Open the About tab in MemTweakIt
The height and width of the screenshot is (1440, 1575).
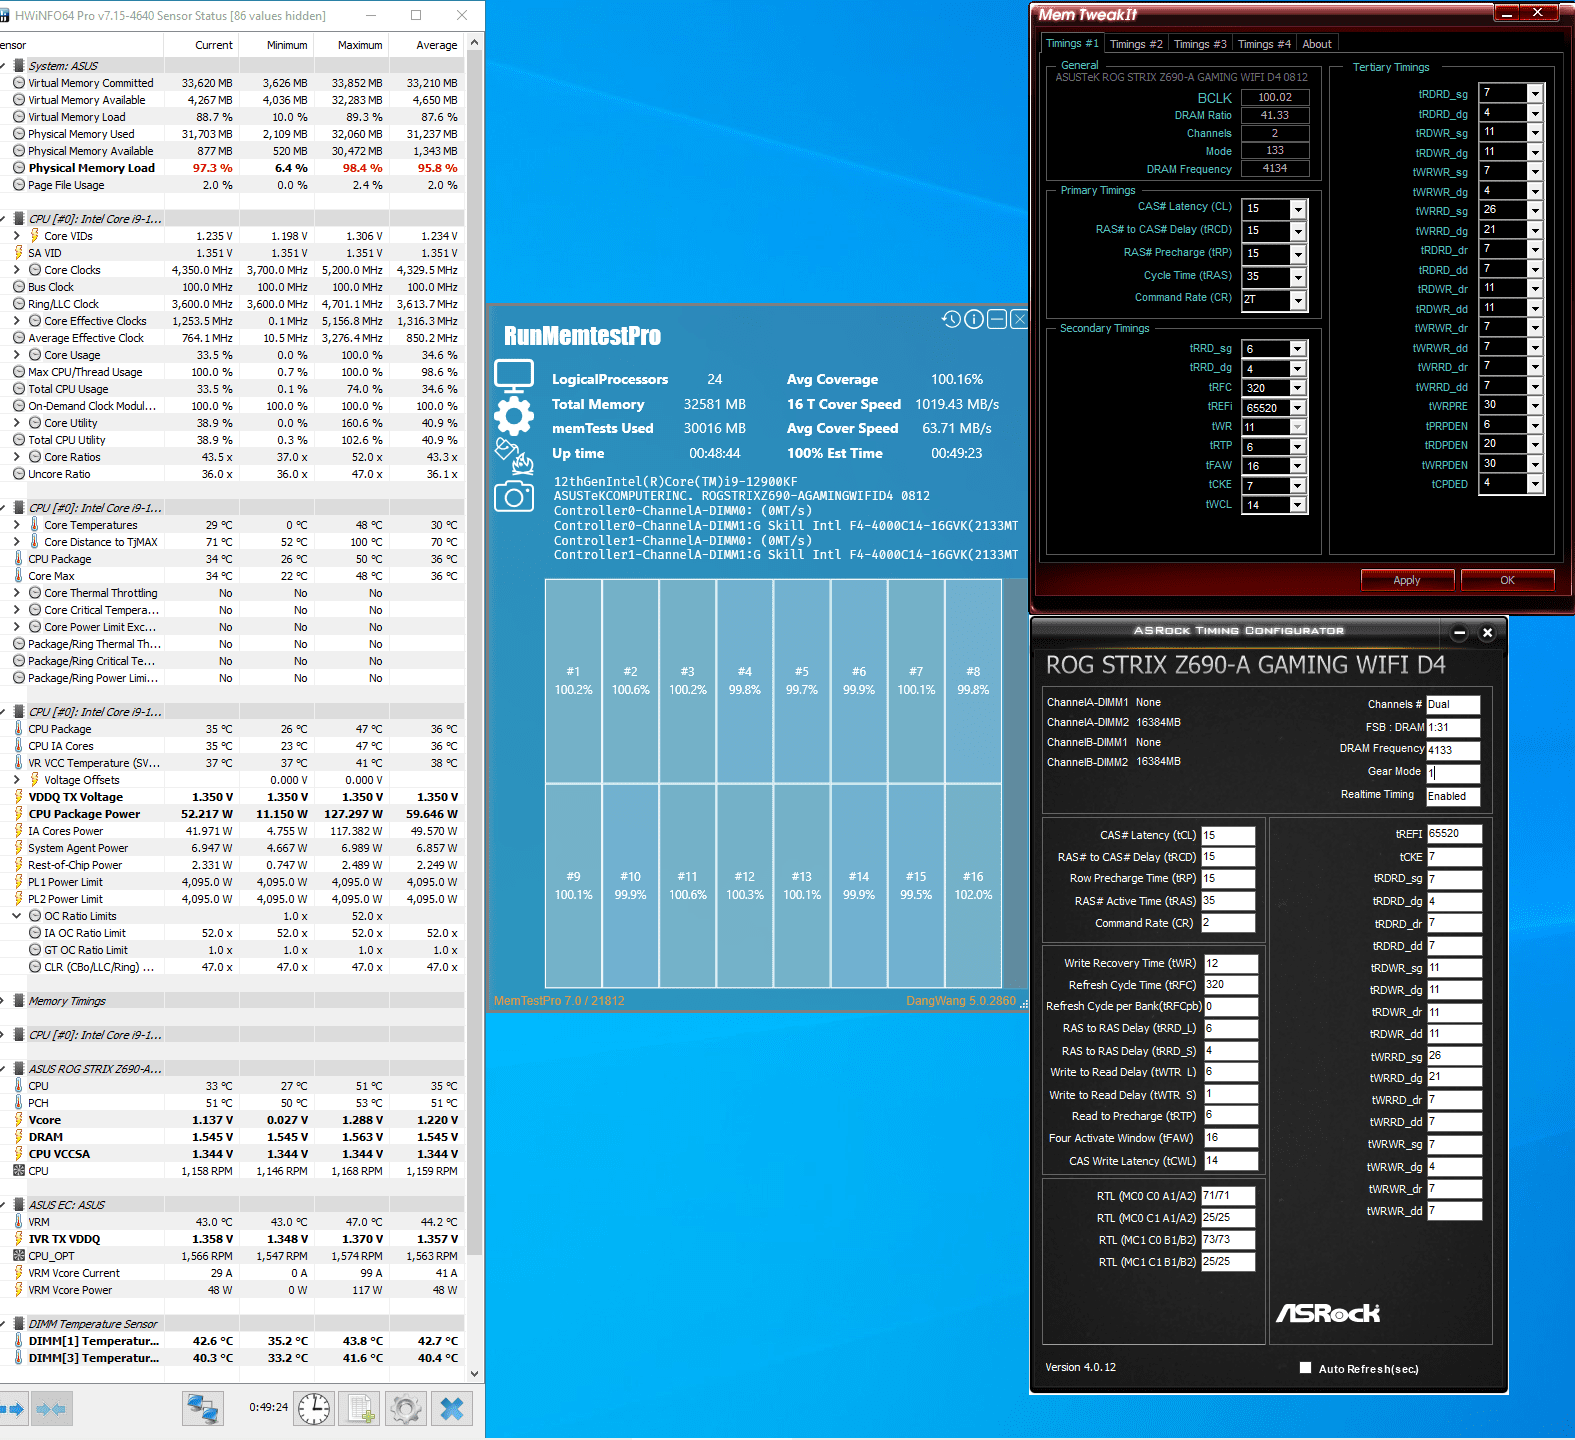coord(1317,44)
